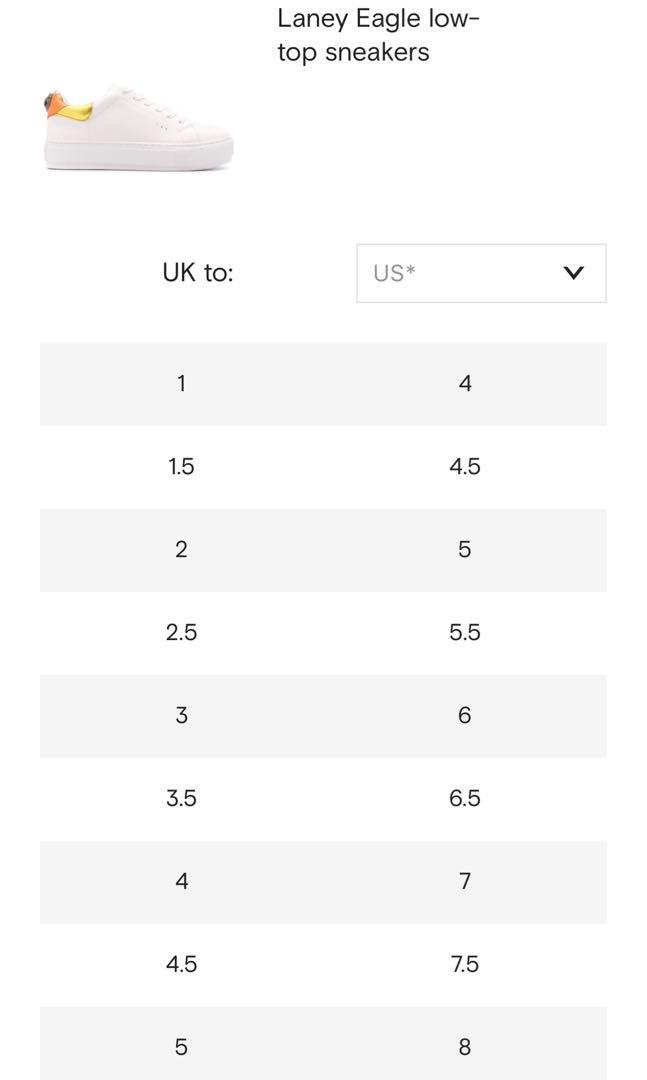Select UK size 4.5 cell
This screenshot has height=1080, width=647.
pyautogui.click(x=181, y=964)
